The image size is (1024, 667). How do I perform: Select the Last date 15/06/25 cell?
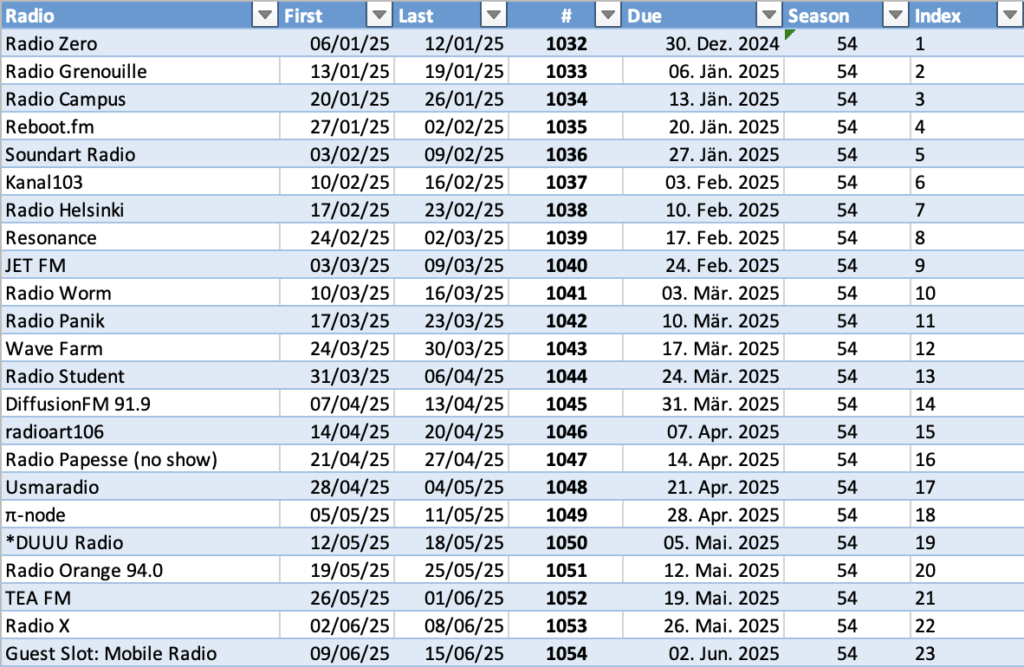pos(451,654)
